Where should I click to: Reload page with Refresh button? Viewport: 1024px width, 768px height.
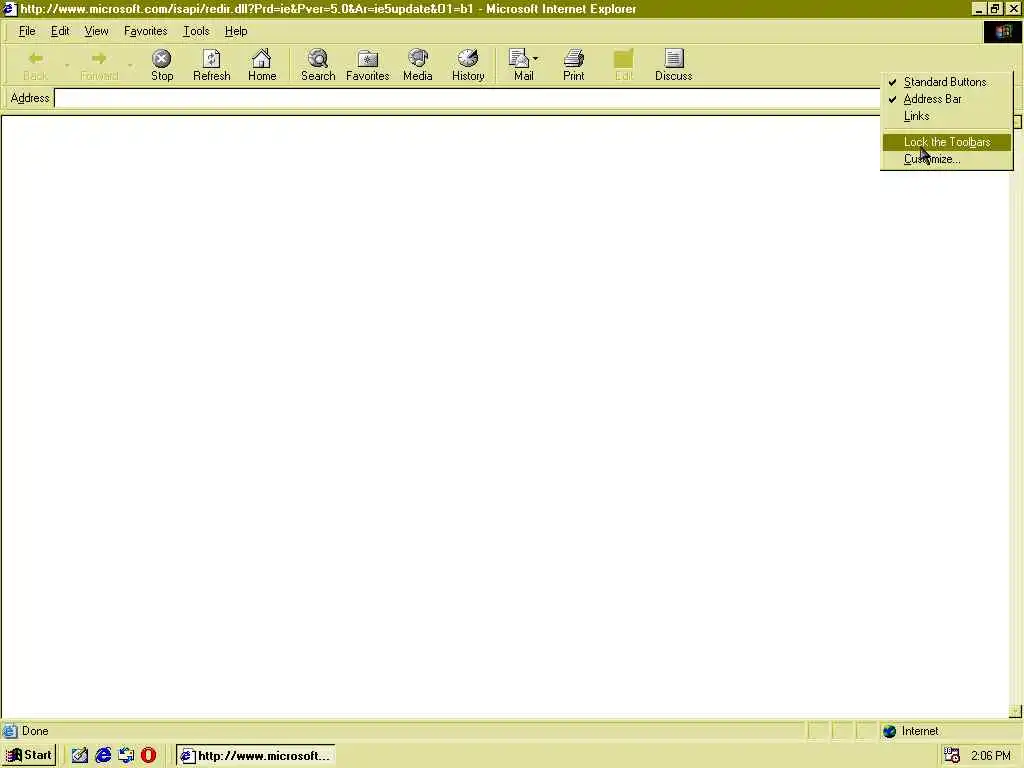click(x=212, y=65)
